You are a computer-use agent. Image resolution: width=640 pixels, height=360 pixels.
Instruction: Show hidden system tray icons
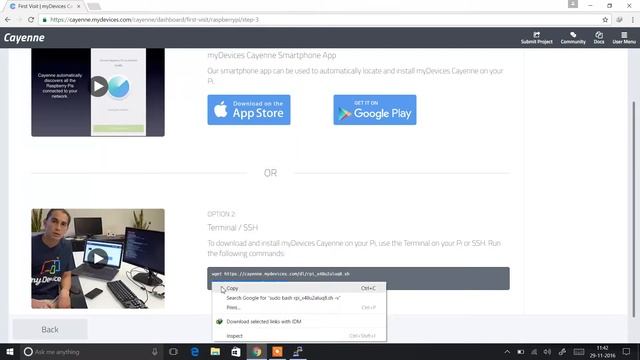pos(507,351)
